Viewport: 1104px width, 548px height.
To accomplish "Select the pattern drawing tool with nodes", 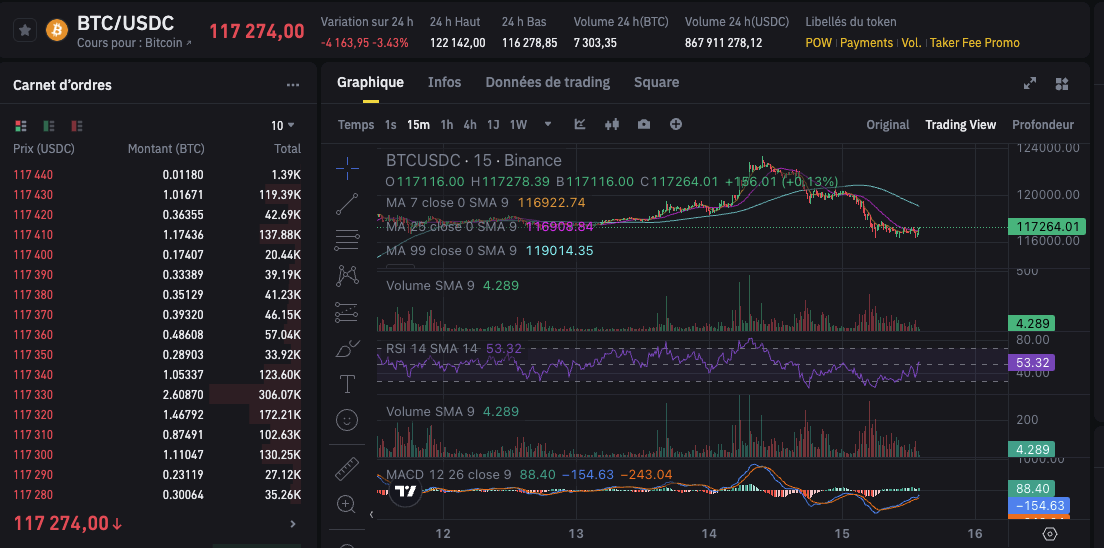I will coord(347,275).
